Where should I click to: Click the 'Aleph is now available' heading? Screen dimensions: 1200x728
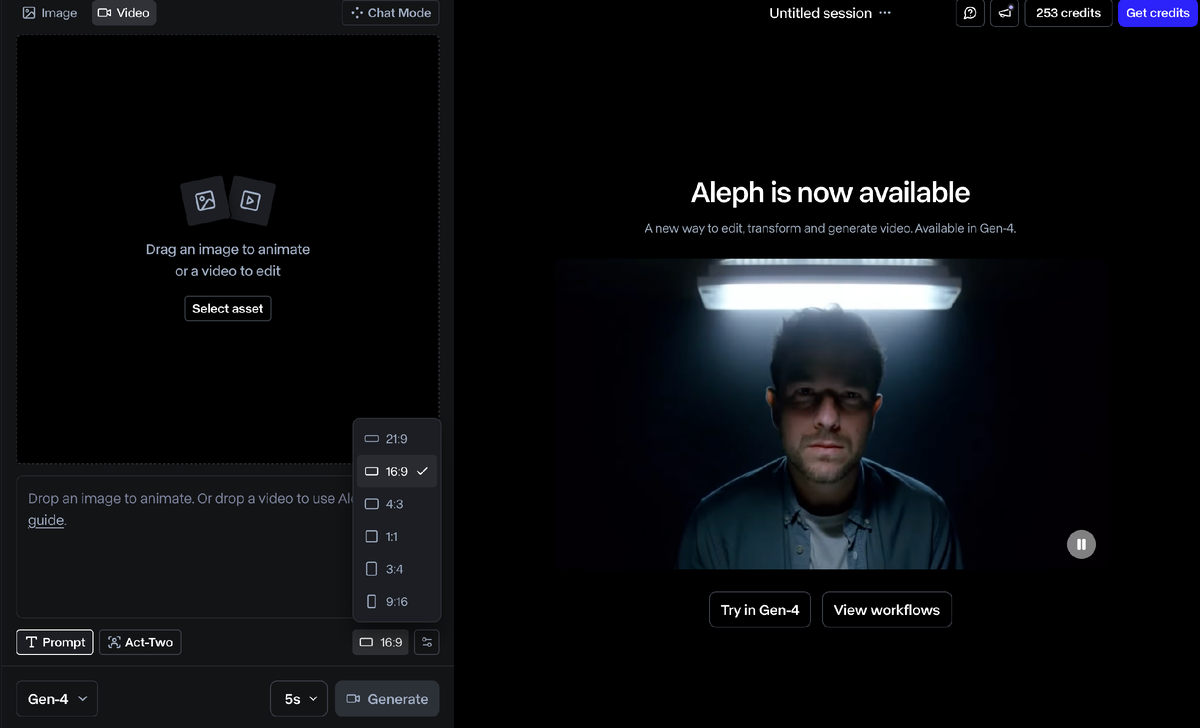[830, 192]
